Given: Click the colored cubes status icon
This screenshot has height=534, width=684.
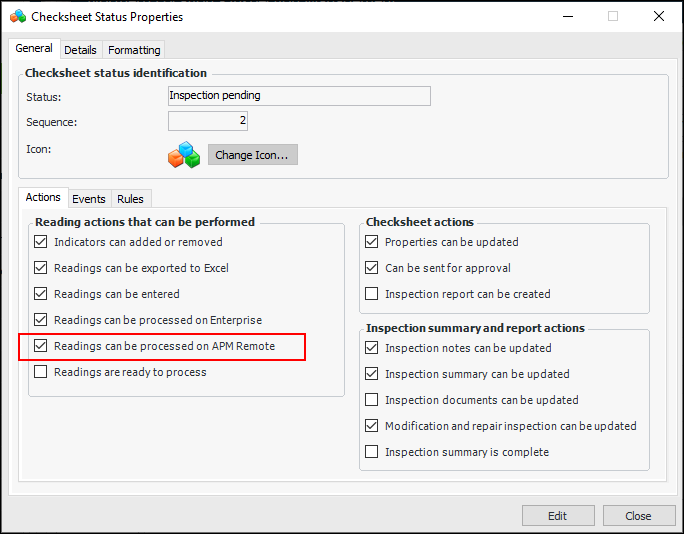Looking at the screenshot, I should (184, 155).
